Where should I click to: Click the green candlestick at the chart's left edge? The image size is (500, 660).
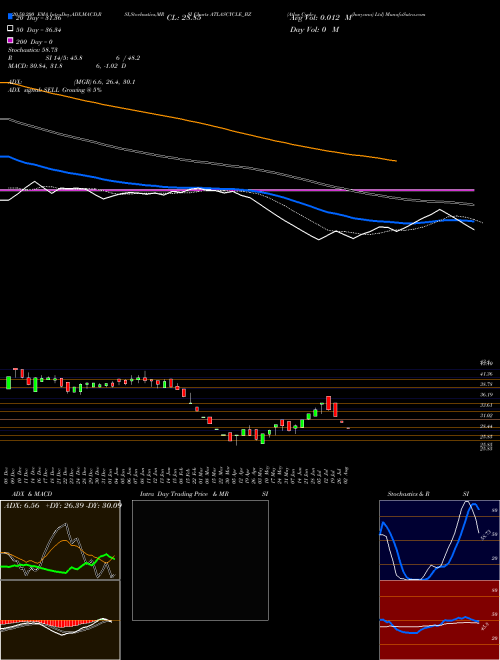[8, 383]
